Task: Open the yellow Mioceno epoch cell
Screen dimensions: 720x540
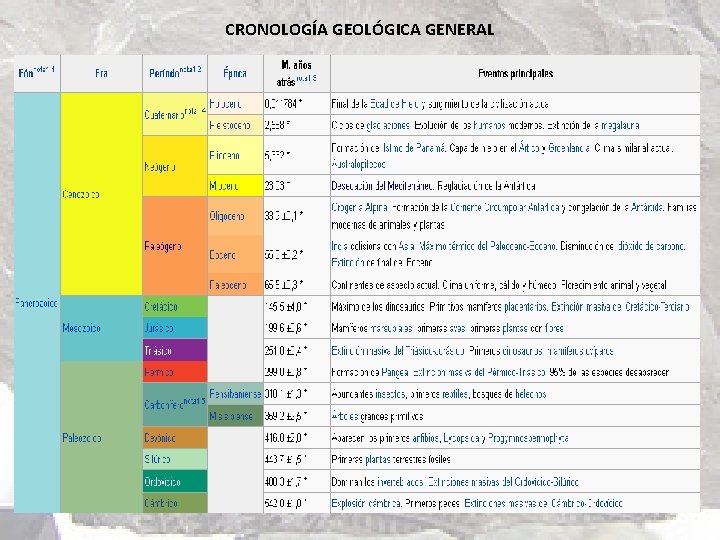Action: (235, 186)
